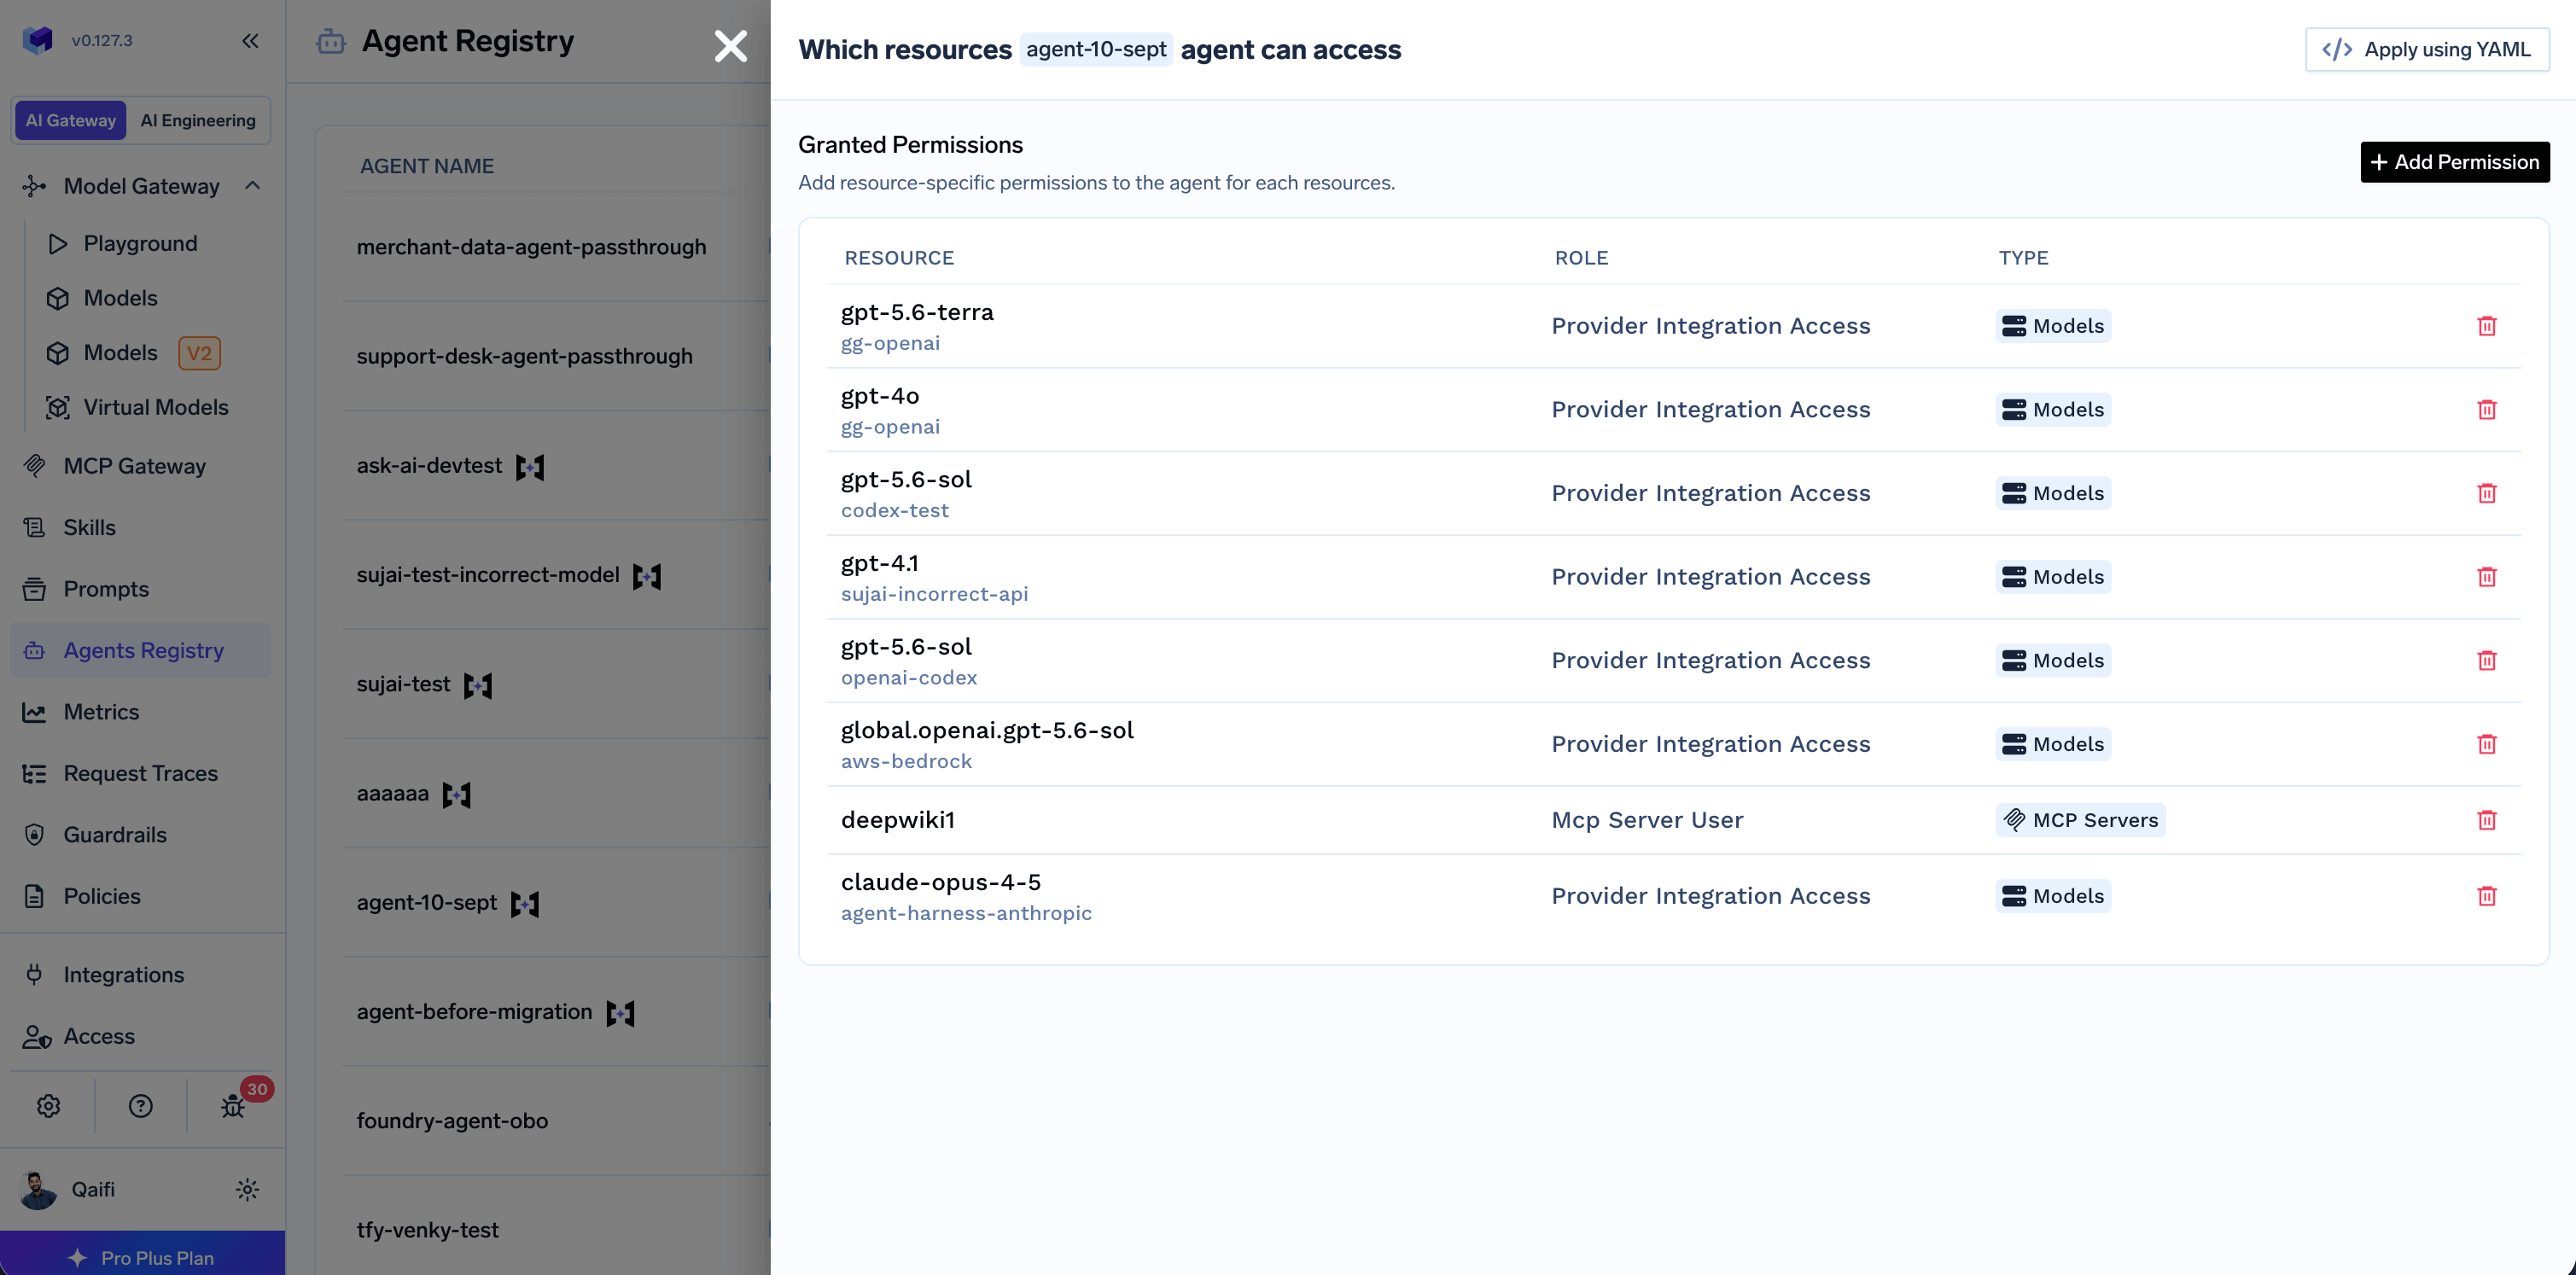Open the help question mark icon
The image size is (2576, 1275).
click(x=140, y=1105)
